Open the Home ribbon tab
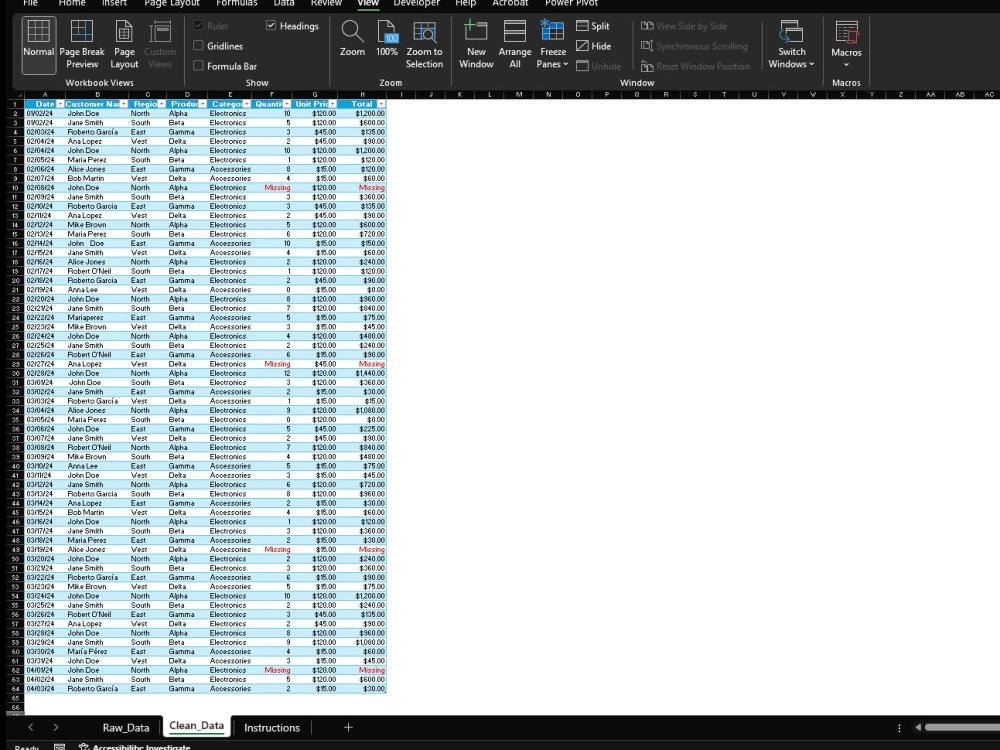The height and width of the screenshot is (750, 1000). [x=71, y=3]
